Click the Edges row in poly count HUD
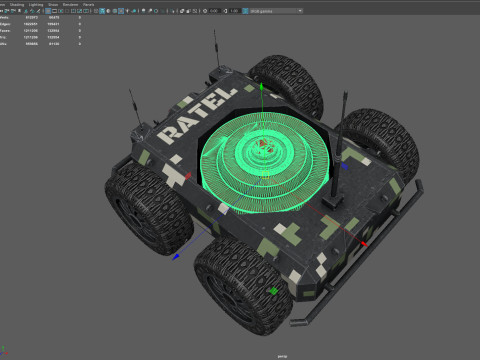 coord(40,24)
